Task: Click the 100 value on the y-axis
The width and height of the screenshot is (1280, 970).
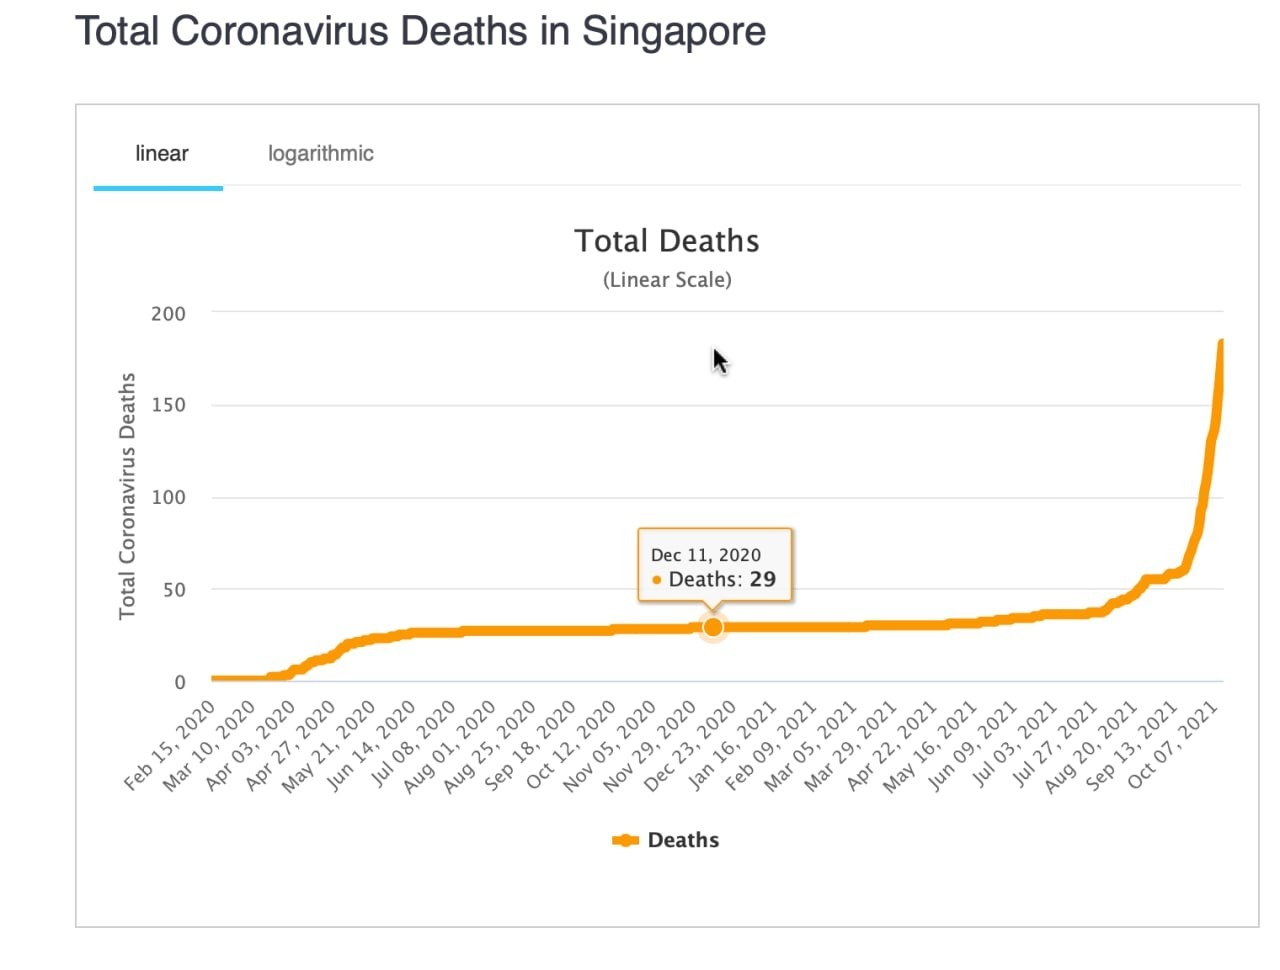Action: (168, 497)
